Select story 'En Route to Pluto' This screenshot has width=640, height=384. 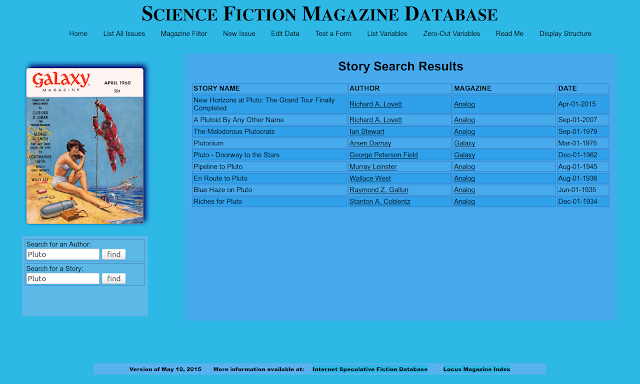[x=270, y=178]
